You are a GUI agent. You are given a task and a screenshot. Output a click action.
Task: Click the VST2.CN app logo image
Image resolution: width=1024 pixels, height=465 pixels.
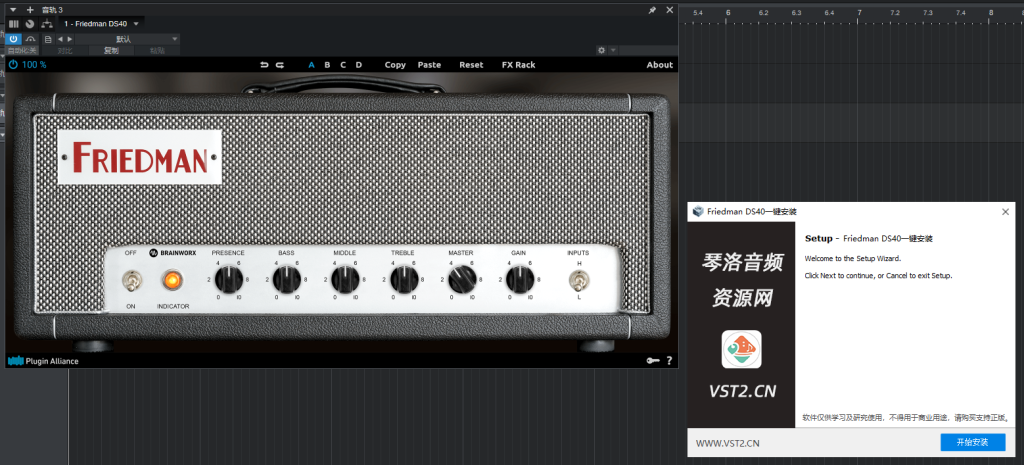click(x=741, y=349)
